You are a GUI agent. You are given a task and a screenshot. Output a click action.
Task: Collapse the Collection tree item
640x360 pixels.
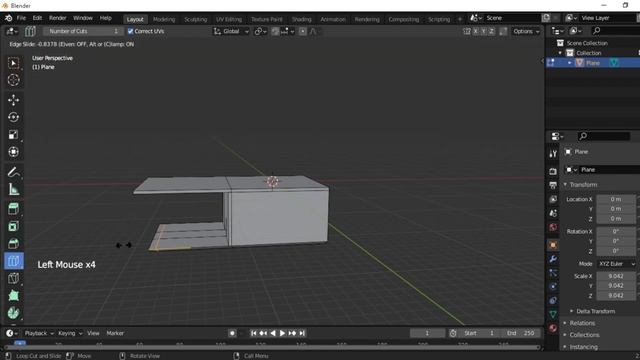coord(560,53)
